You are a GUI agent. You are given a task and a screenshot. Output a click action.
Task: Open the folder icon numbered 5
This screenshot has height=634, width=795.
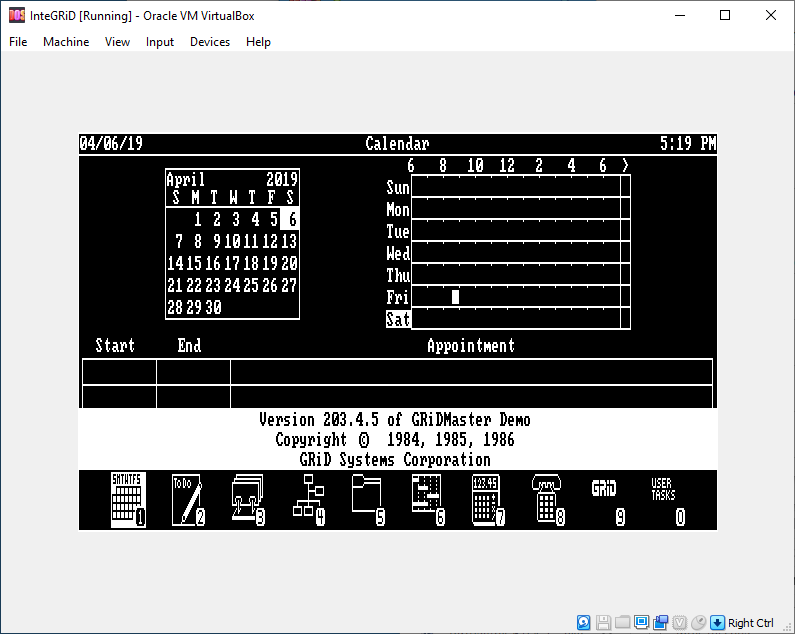click(367, 499)
